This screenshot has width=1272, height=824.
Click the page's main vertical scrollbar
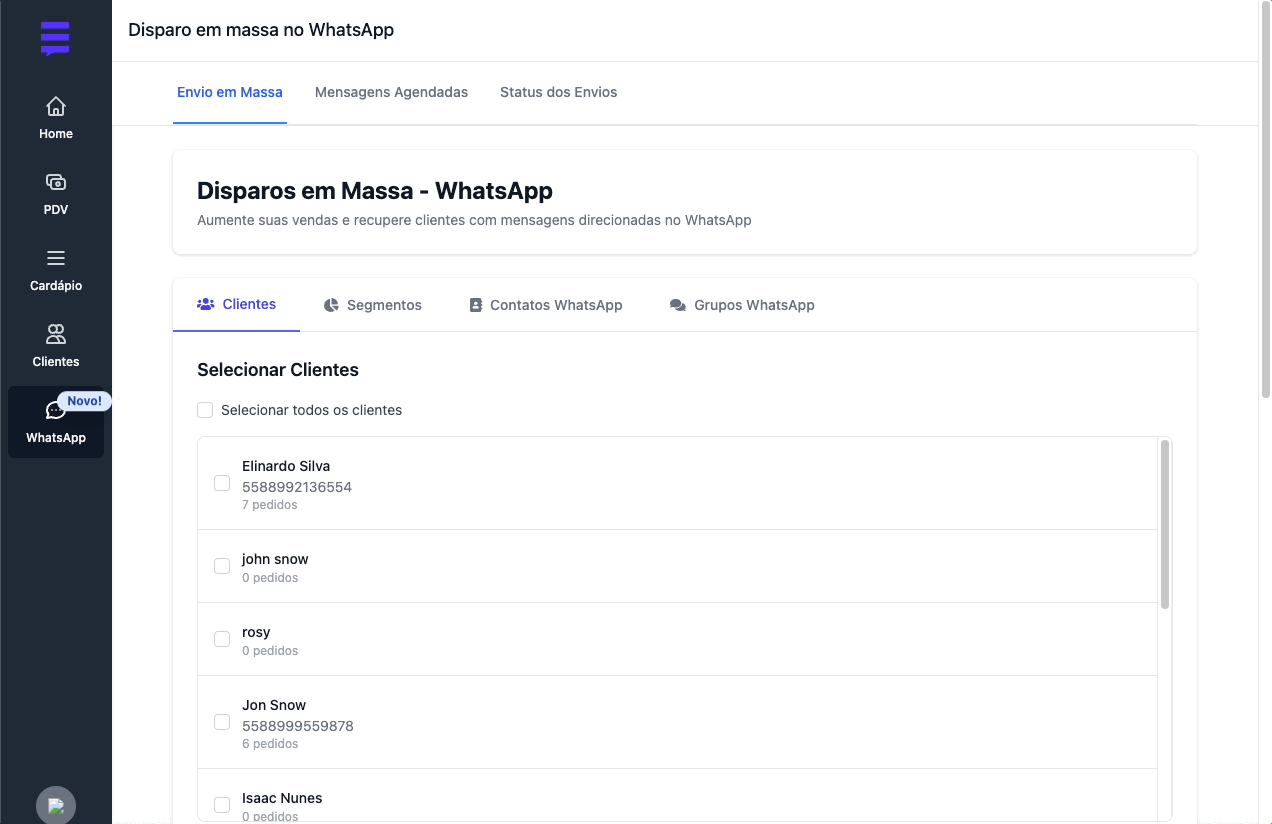tap(1265, 200)
